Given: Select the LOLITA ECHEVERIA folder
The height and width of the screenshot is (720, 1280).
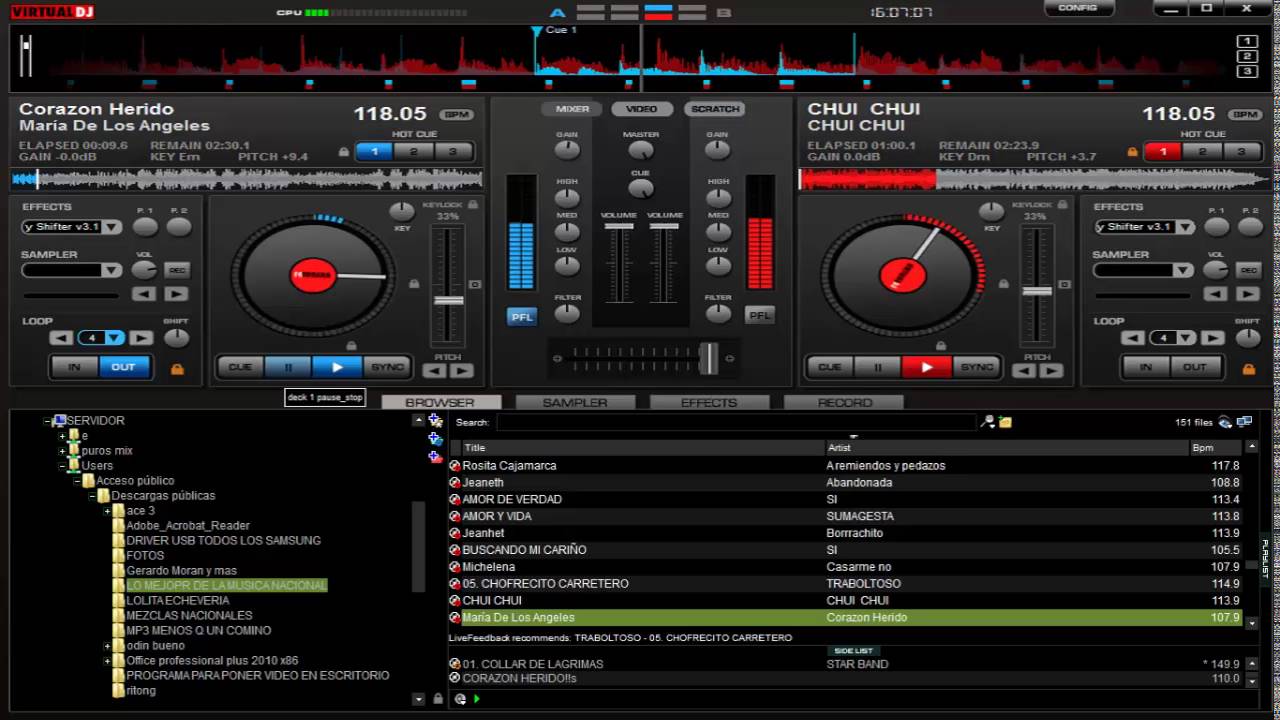Looking at the screenshot, I should tap(177, 600).
